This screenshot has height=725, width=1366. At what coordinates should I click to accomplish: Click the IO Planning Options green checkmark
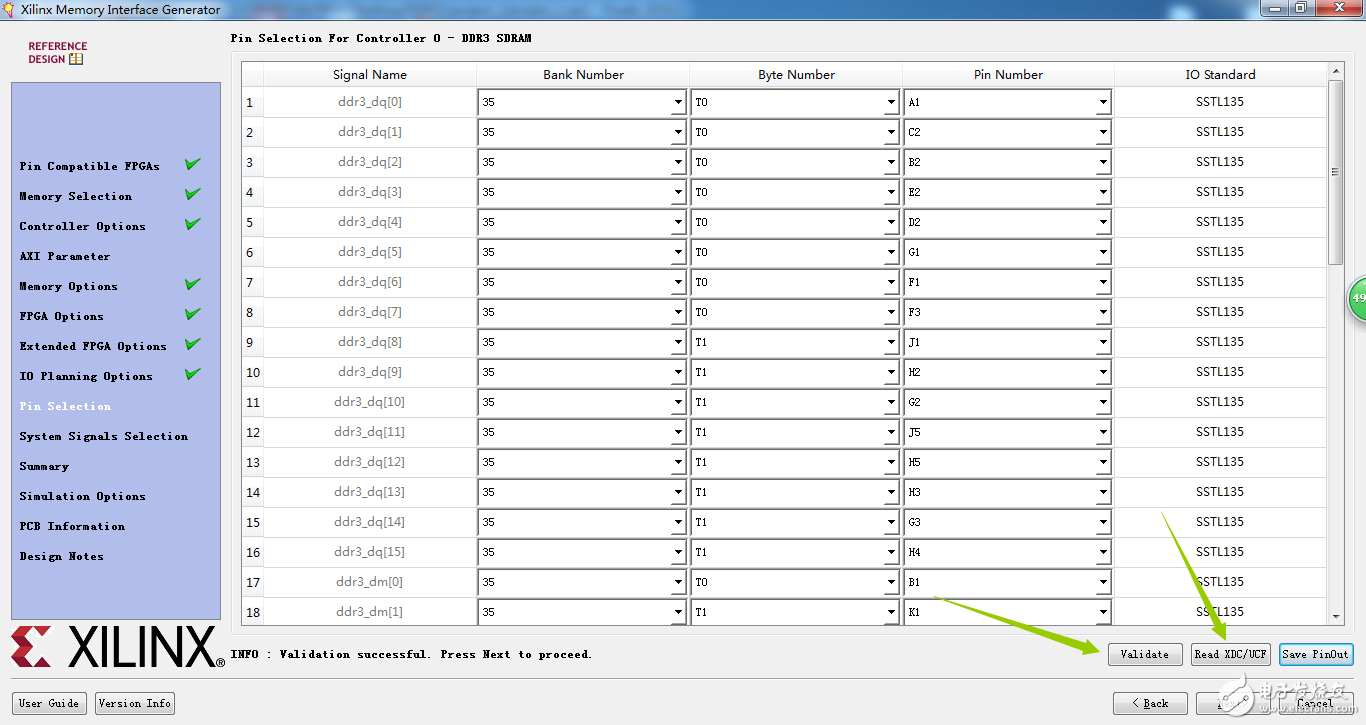tap(193, 374)
